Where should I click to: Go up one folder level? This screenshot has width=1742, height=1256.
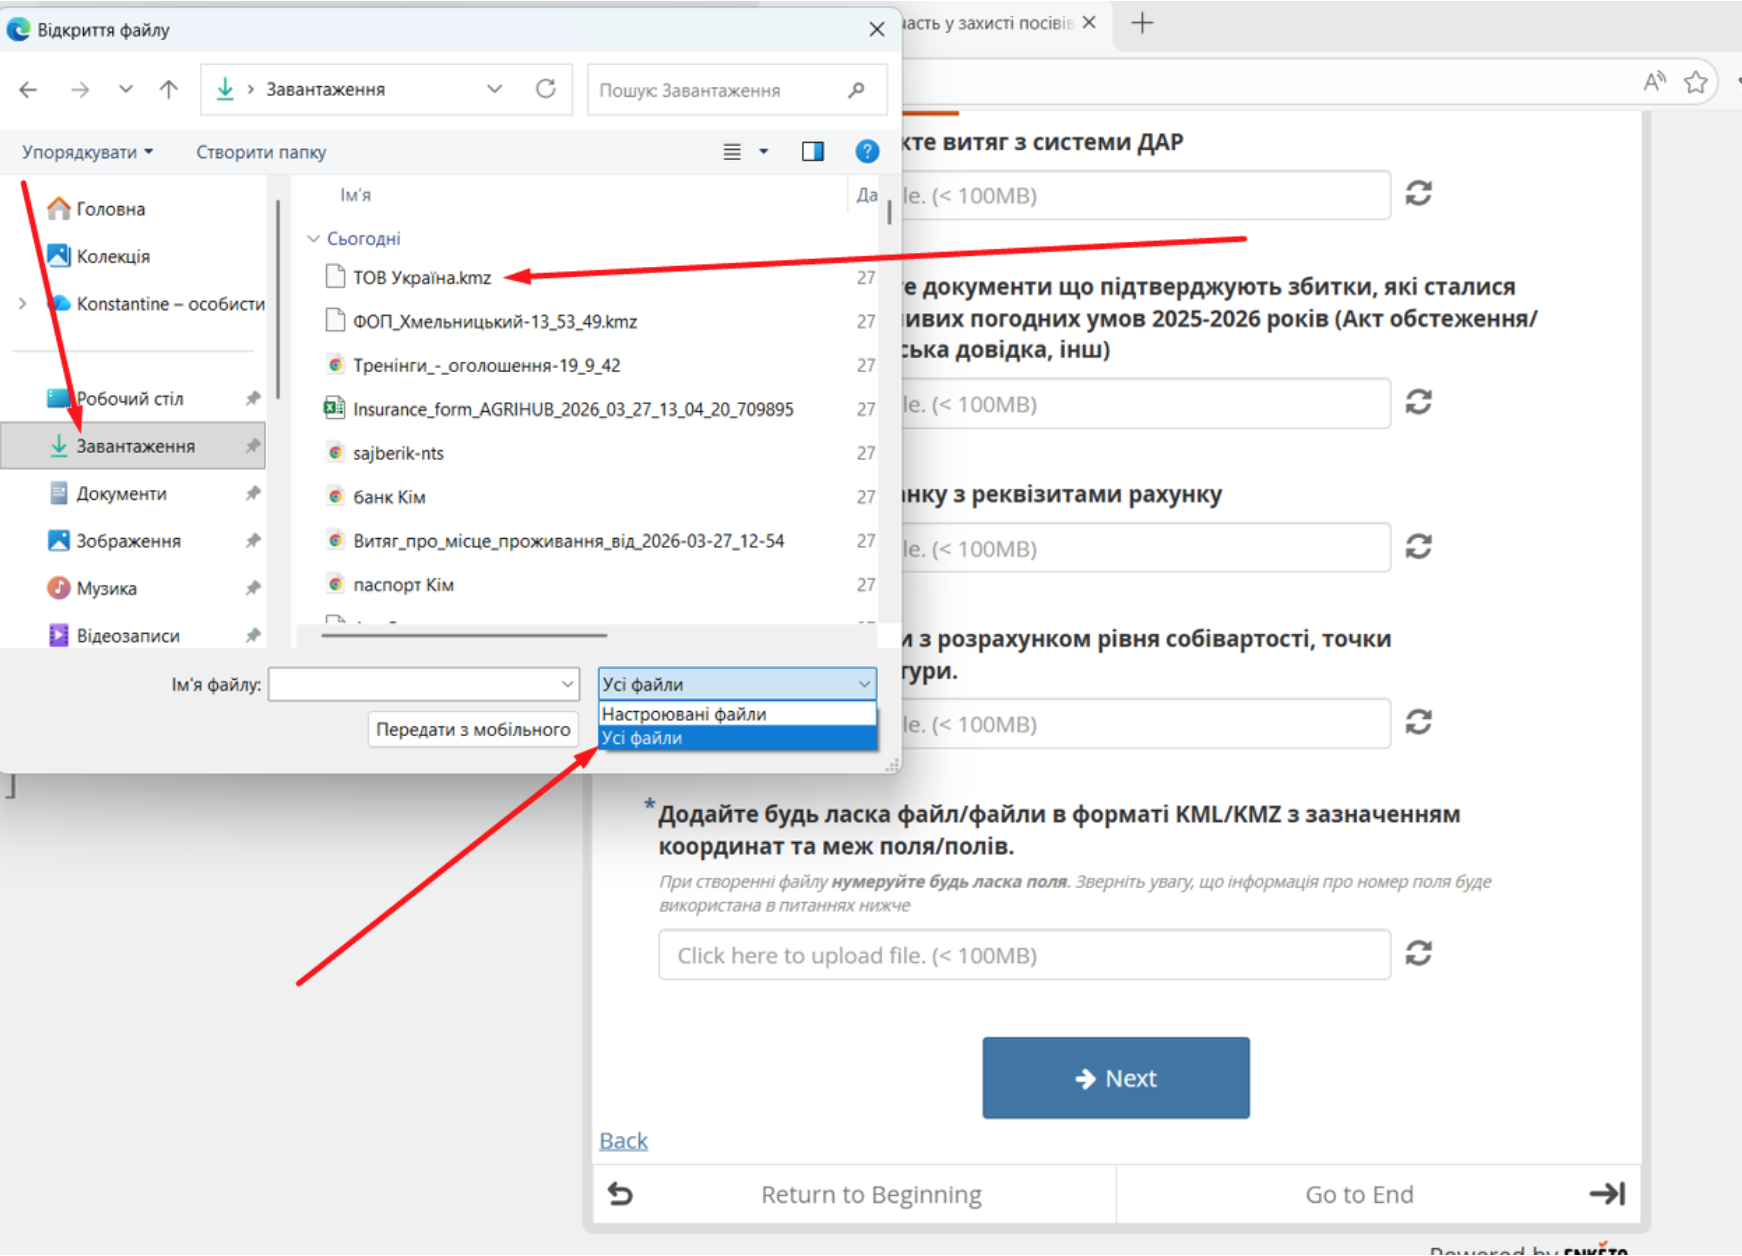point(168,90)
